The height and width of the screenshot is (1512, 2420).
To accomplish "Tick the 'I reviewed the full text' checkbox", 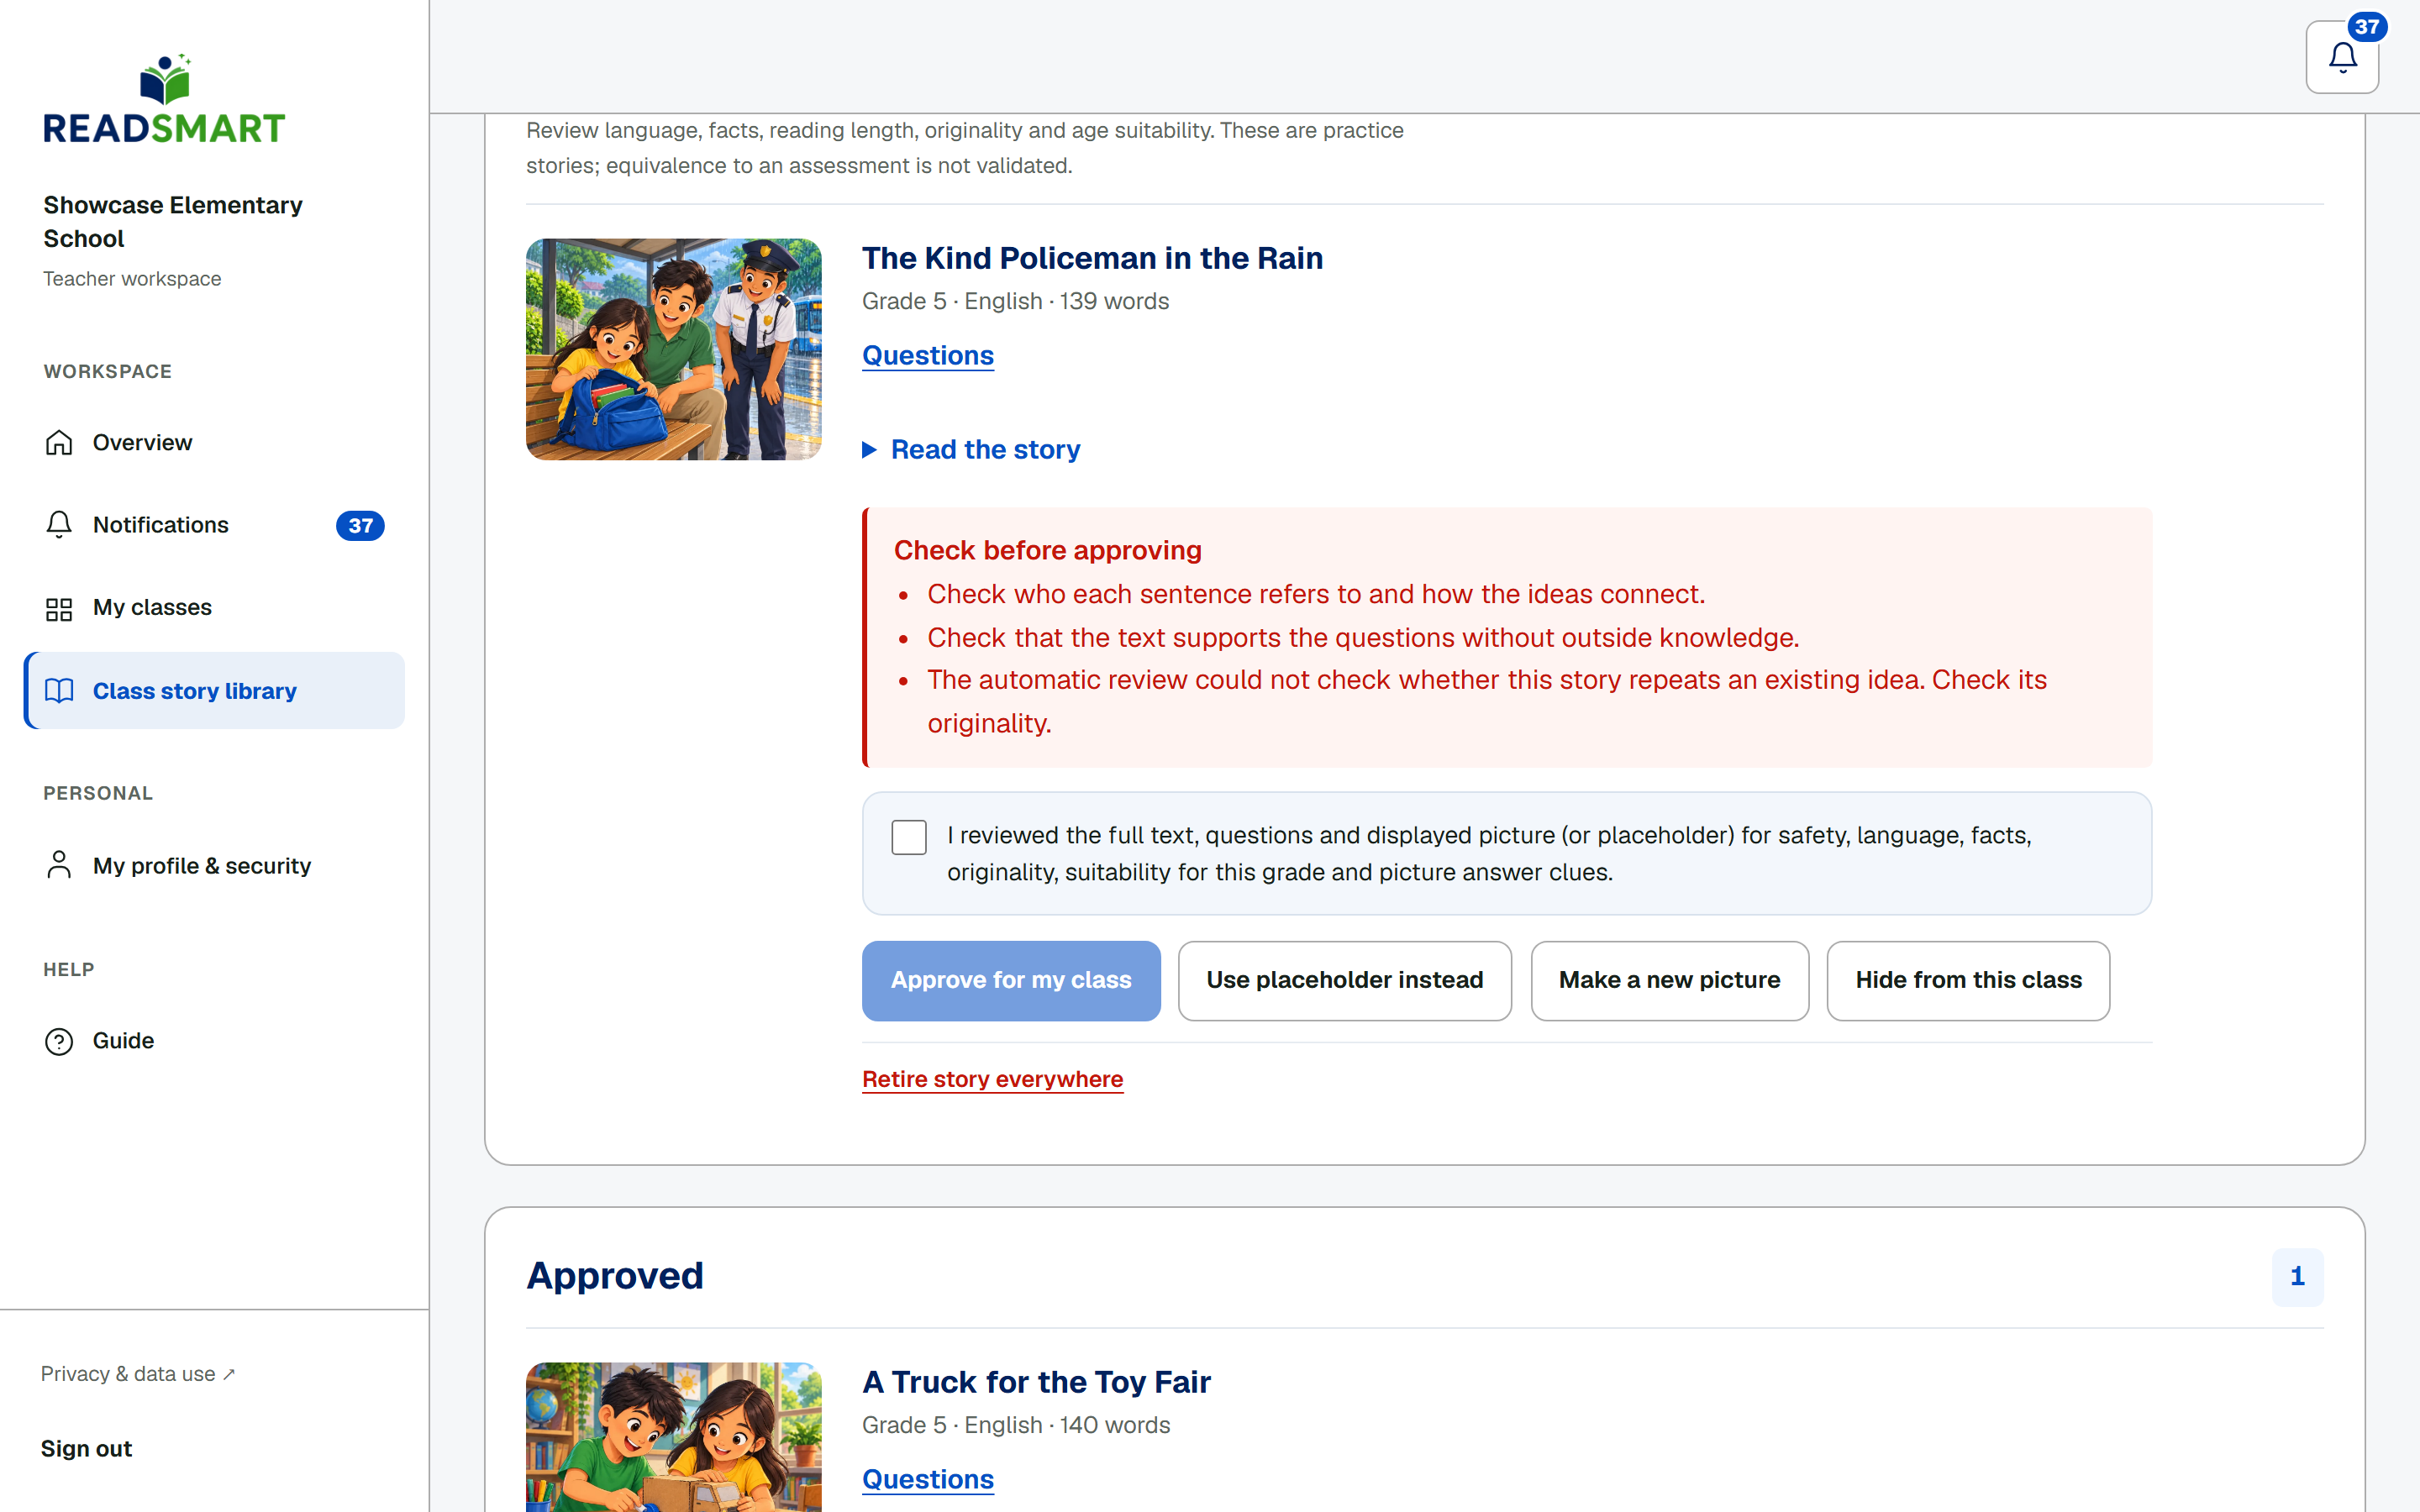I will [x=909, y=837].
